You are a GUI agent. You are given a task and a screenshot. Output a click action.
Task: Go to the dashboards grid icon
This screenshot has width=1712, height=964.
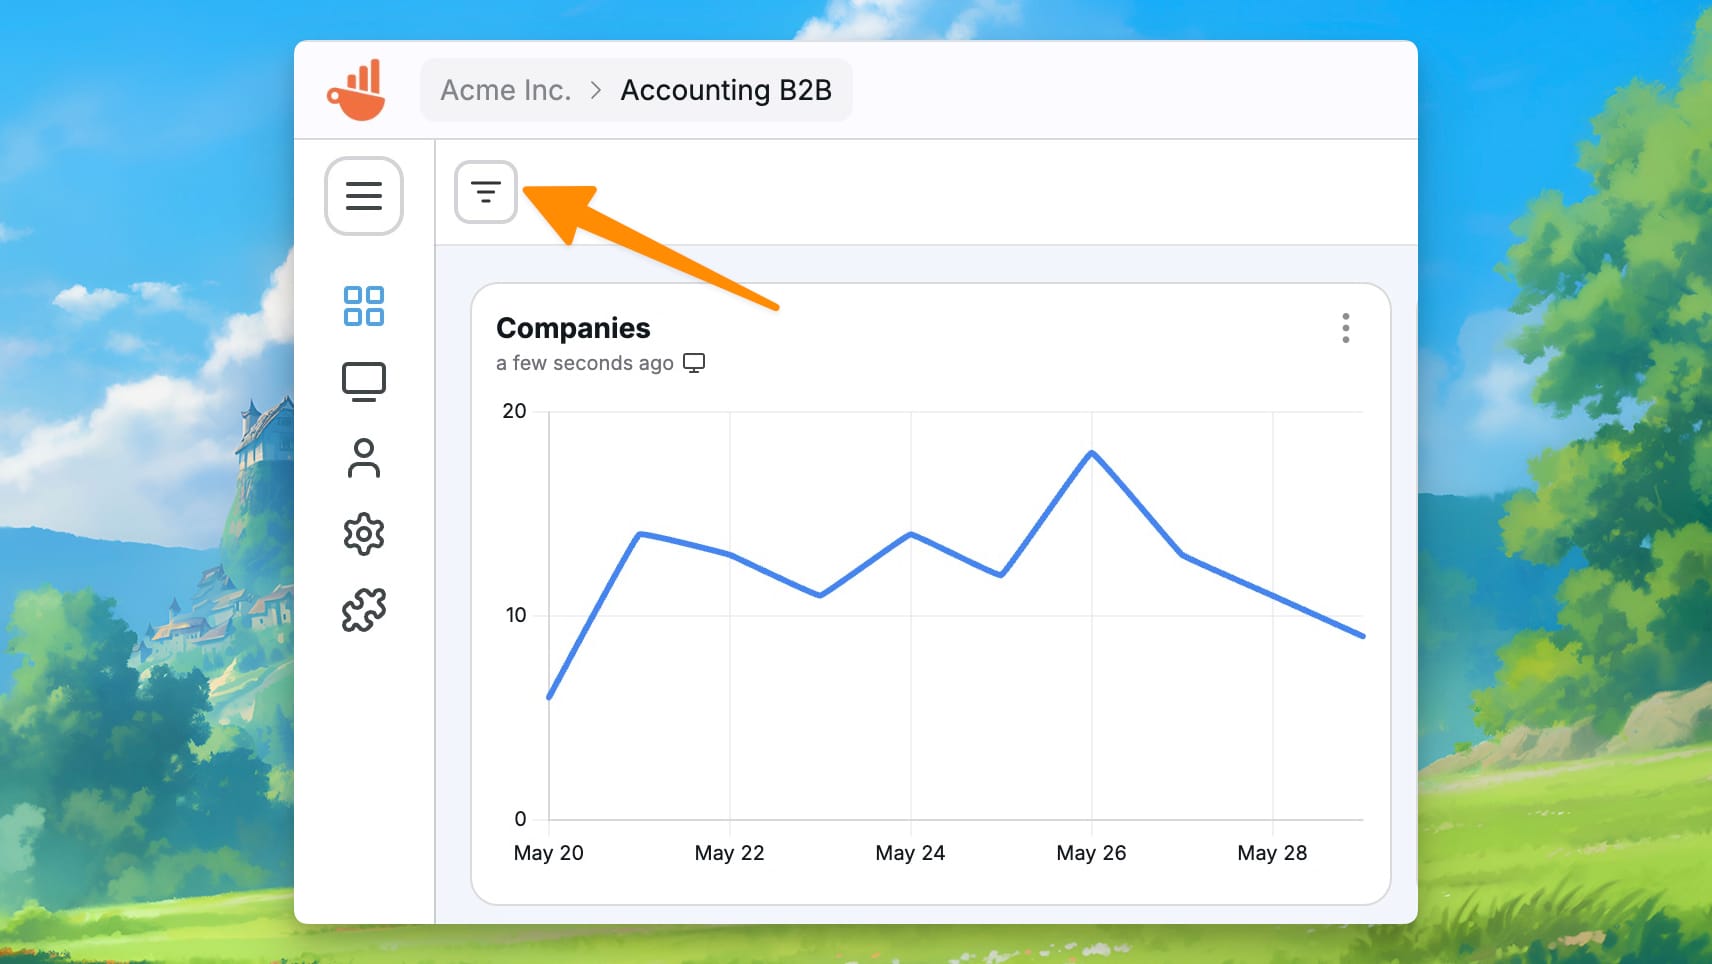pos(364,306)
